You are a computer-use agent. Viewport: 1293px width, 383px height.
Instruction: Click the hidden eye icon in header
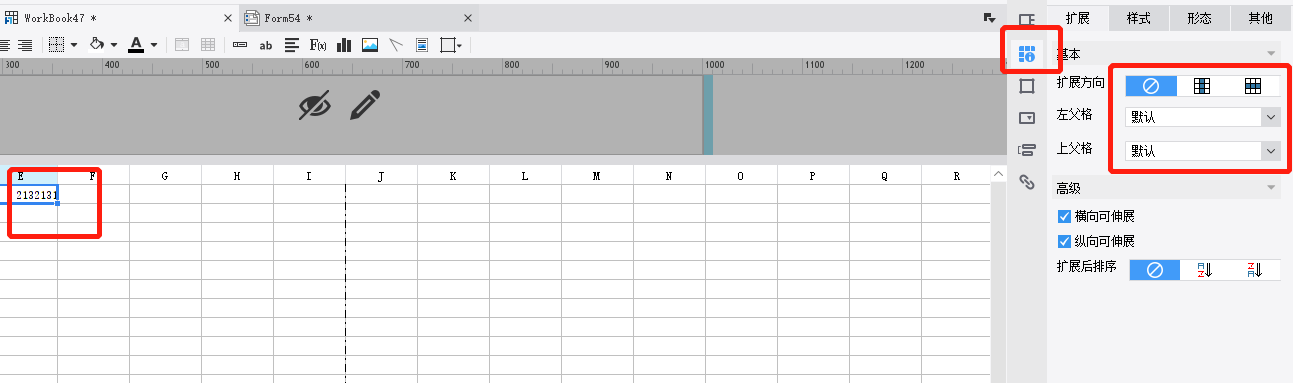click(x=315, y=105)
